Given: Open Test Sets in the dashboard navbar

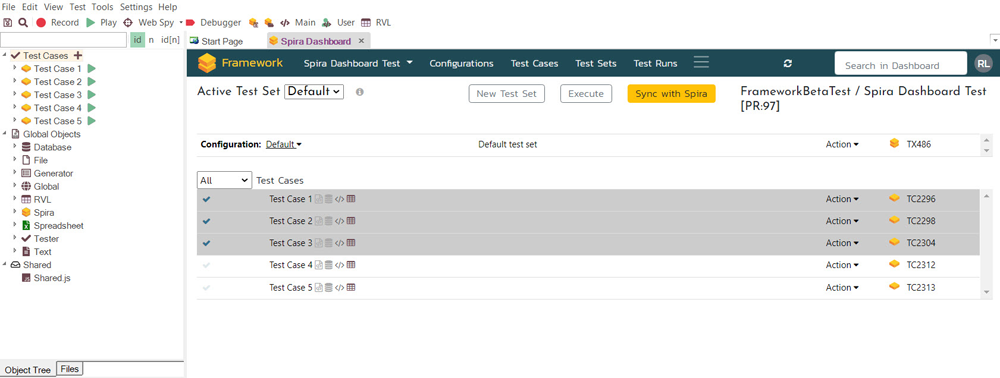Looking at the screenshot, I should pyautogui.click(x=596, y=63).
